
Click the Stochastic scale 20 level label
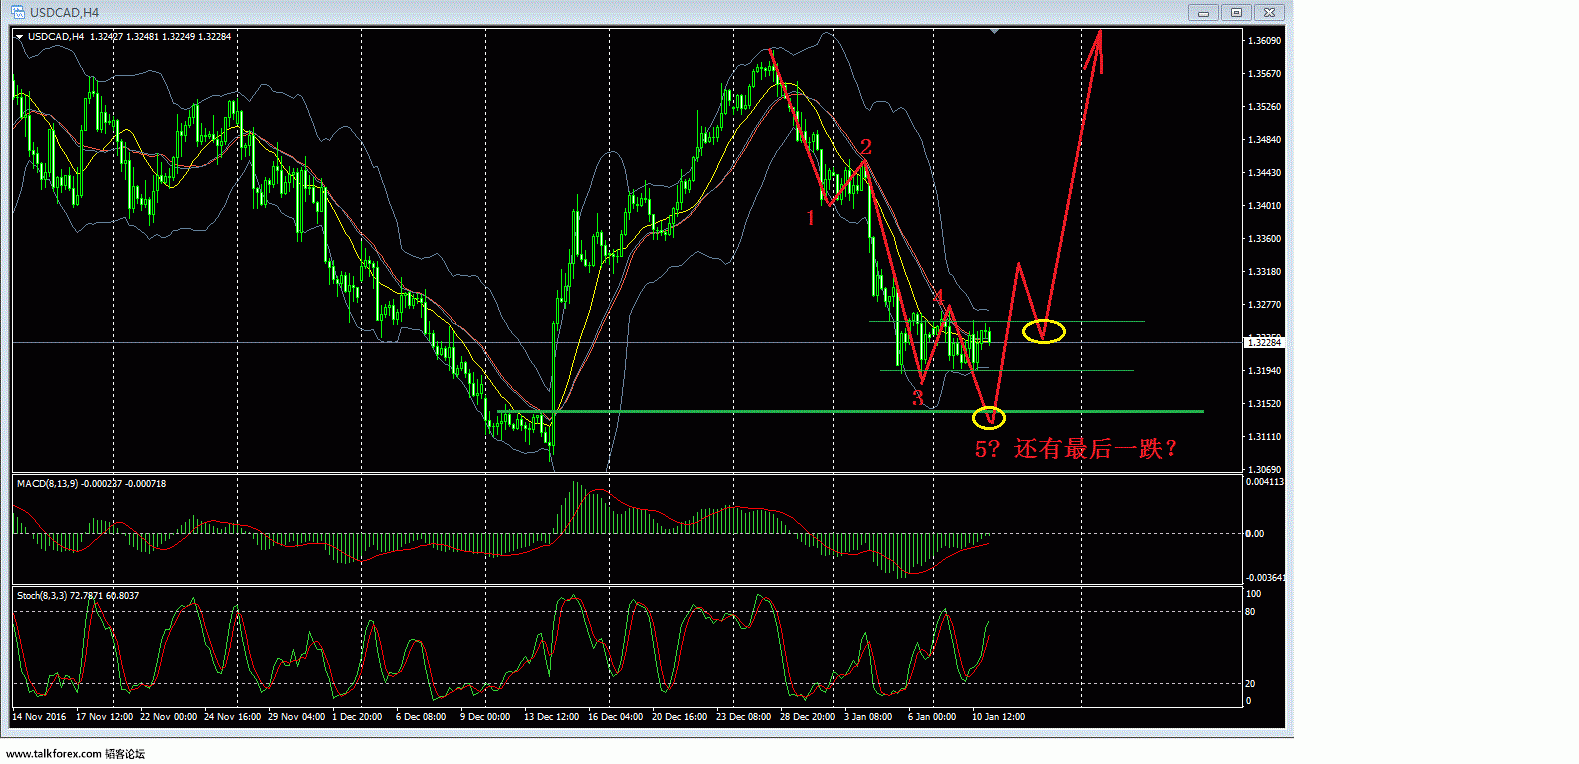click(1250, 684)
